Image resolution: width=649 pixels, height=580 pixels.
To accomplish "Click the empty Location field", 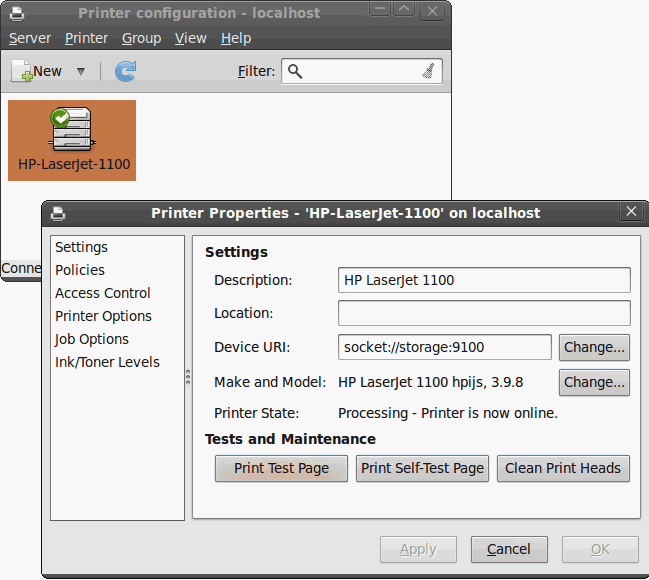I will [x=484, y=313].
